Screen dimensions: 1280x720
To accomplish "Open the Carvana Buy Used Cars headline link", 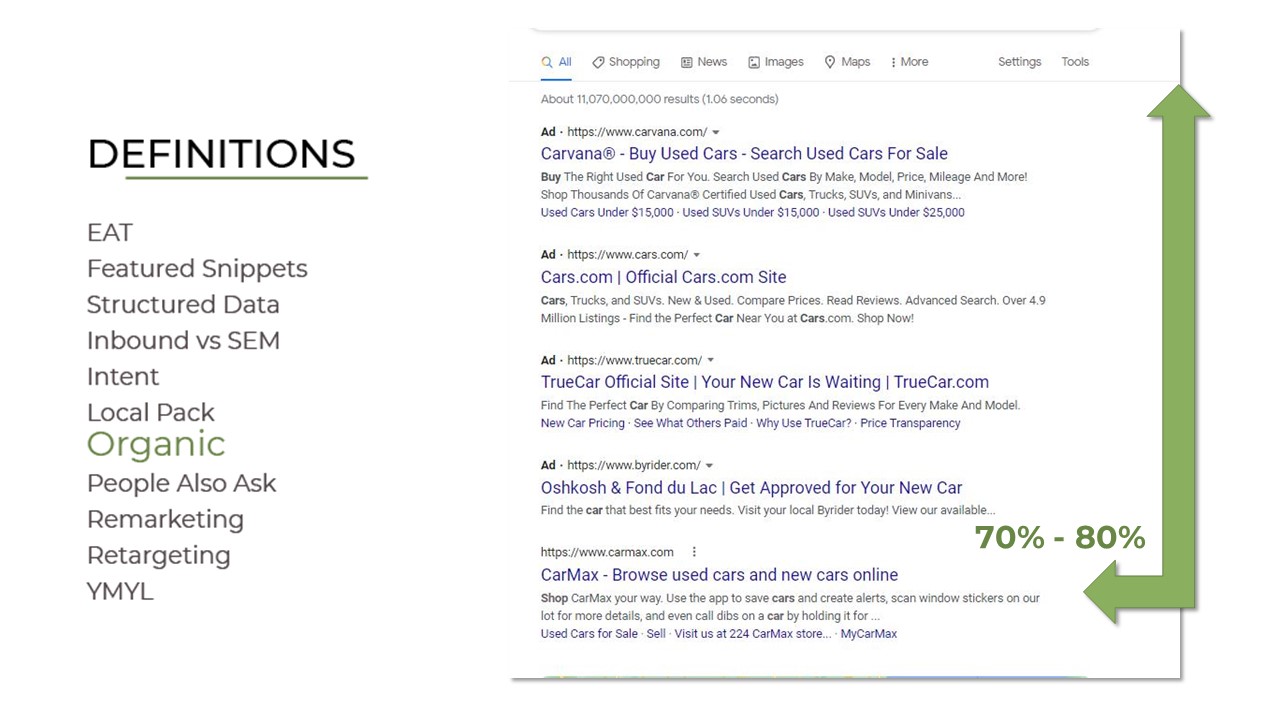I will coord(744,154).
